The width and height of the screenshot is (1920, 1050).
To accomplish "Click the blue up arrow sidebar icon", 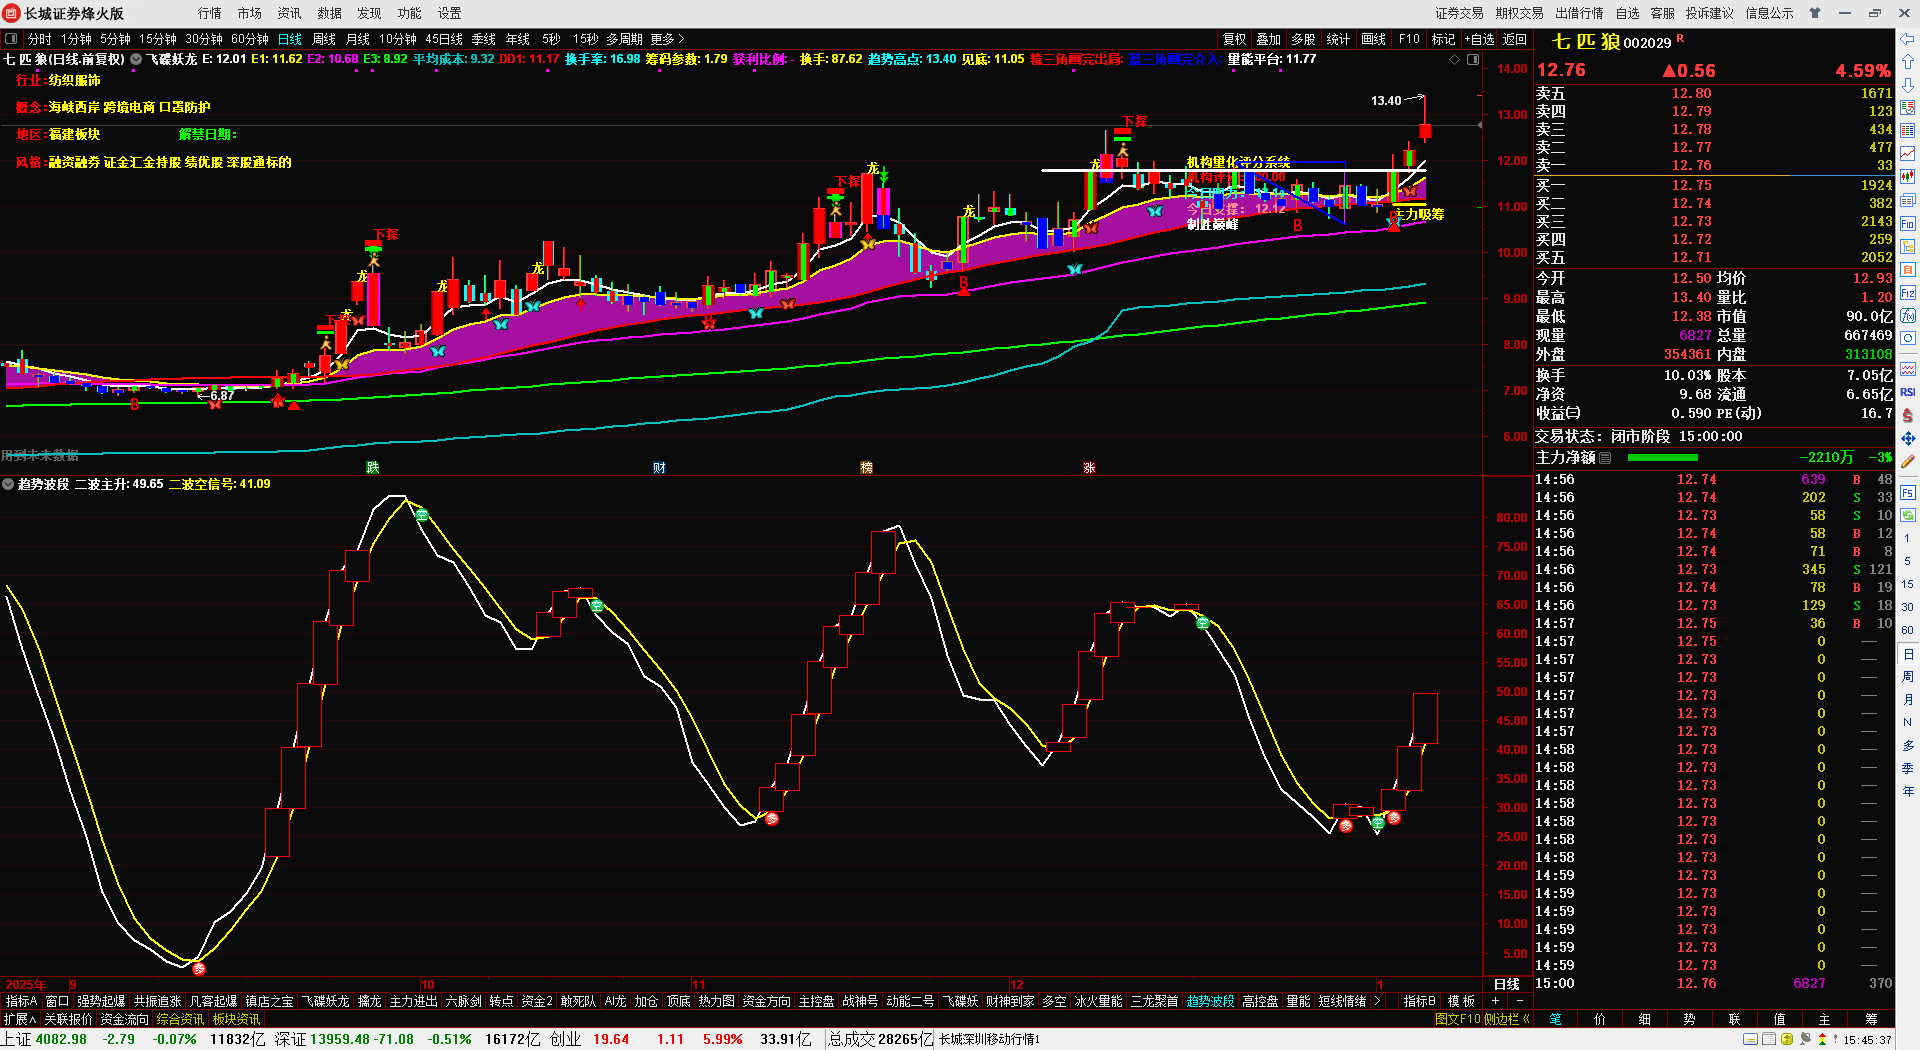I will [1908, 62].
